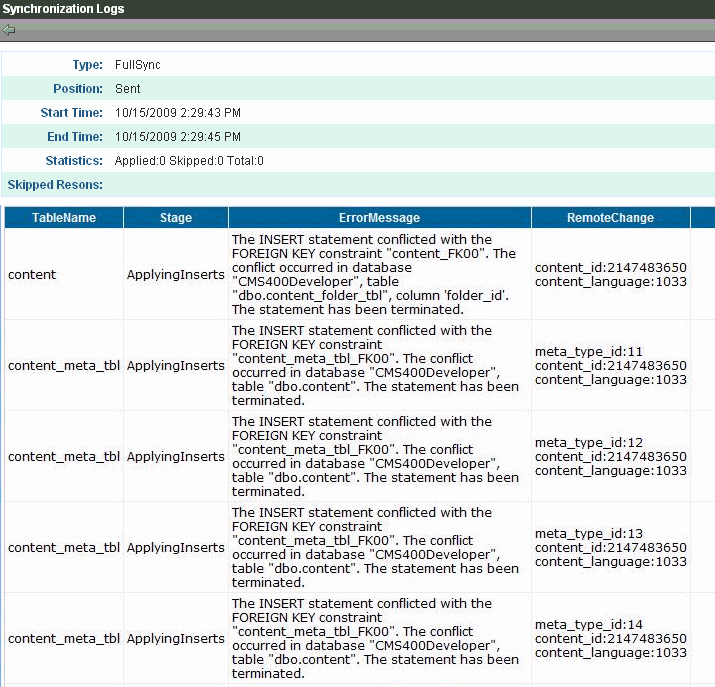The height and width of the screenshot is (687, 715).
Task: Select the RemoteChange cell with meta_type_id:12
Action: pyautogui.click(x=610, y=456)
